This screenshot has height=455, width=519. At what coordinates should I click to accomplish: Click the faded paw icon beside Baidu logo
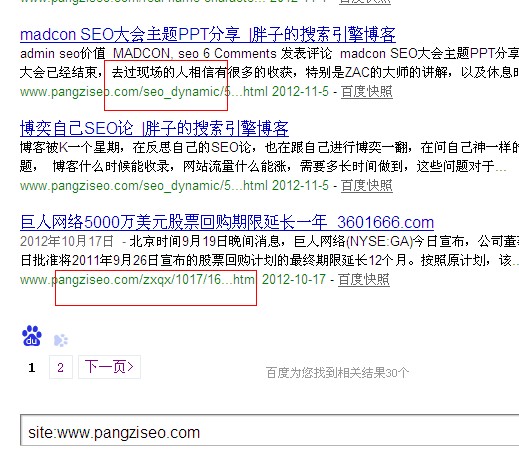pyautogui.click(x=61, y=340)
